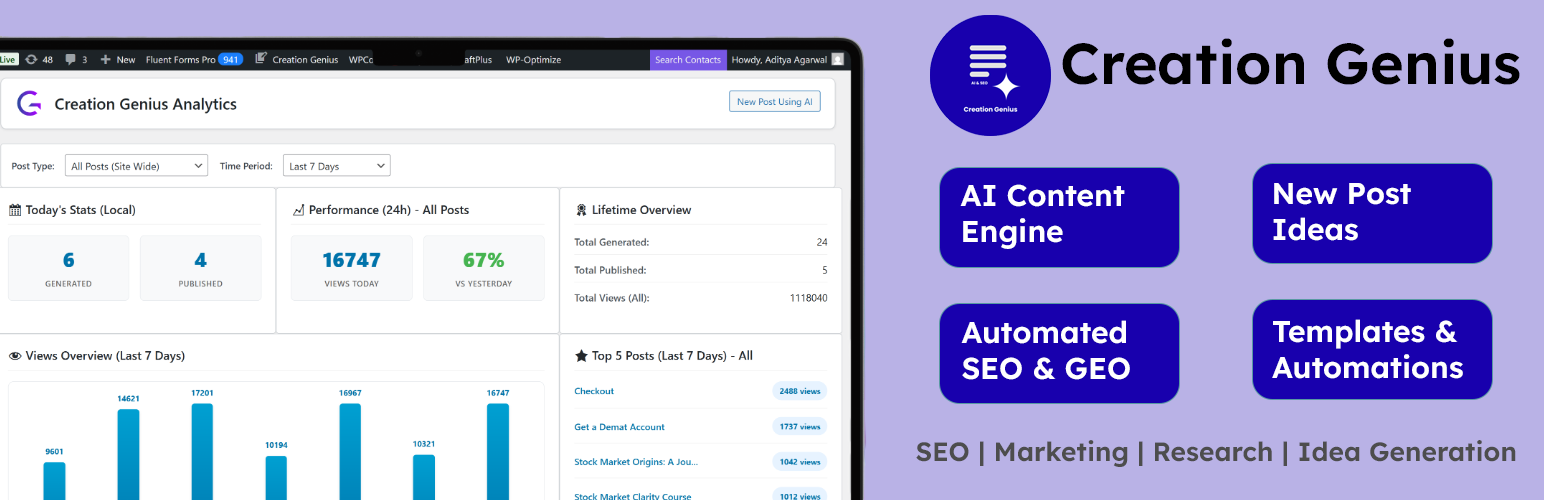1544x500 pixels.
Task: Click the Creation Genius edit icon in admin bar
Action: (261, 60)
